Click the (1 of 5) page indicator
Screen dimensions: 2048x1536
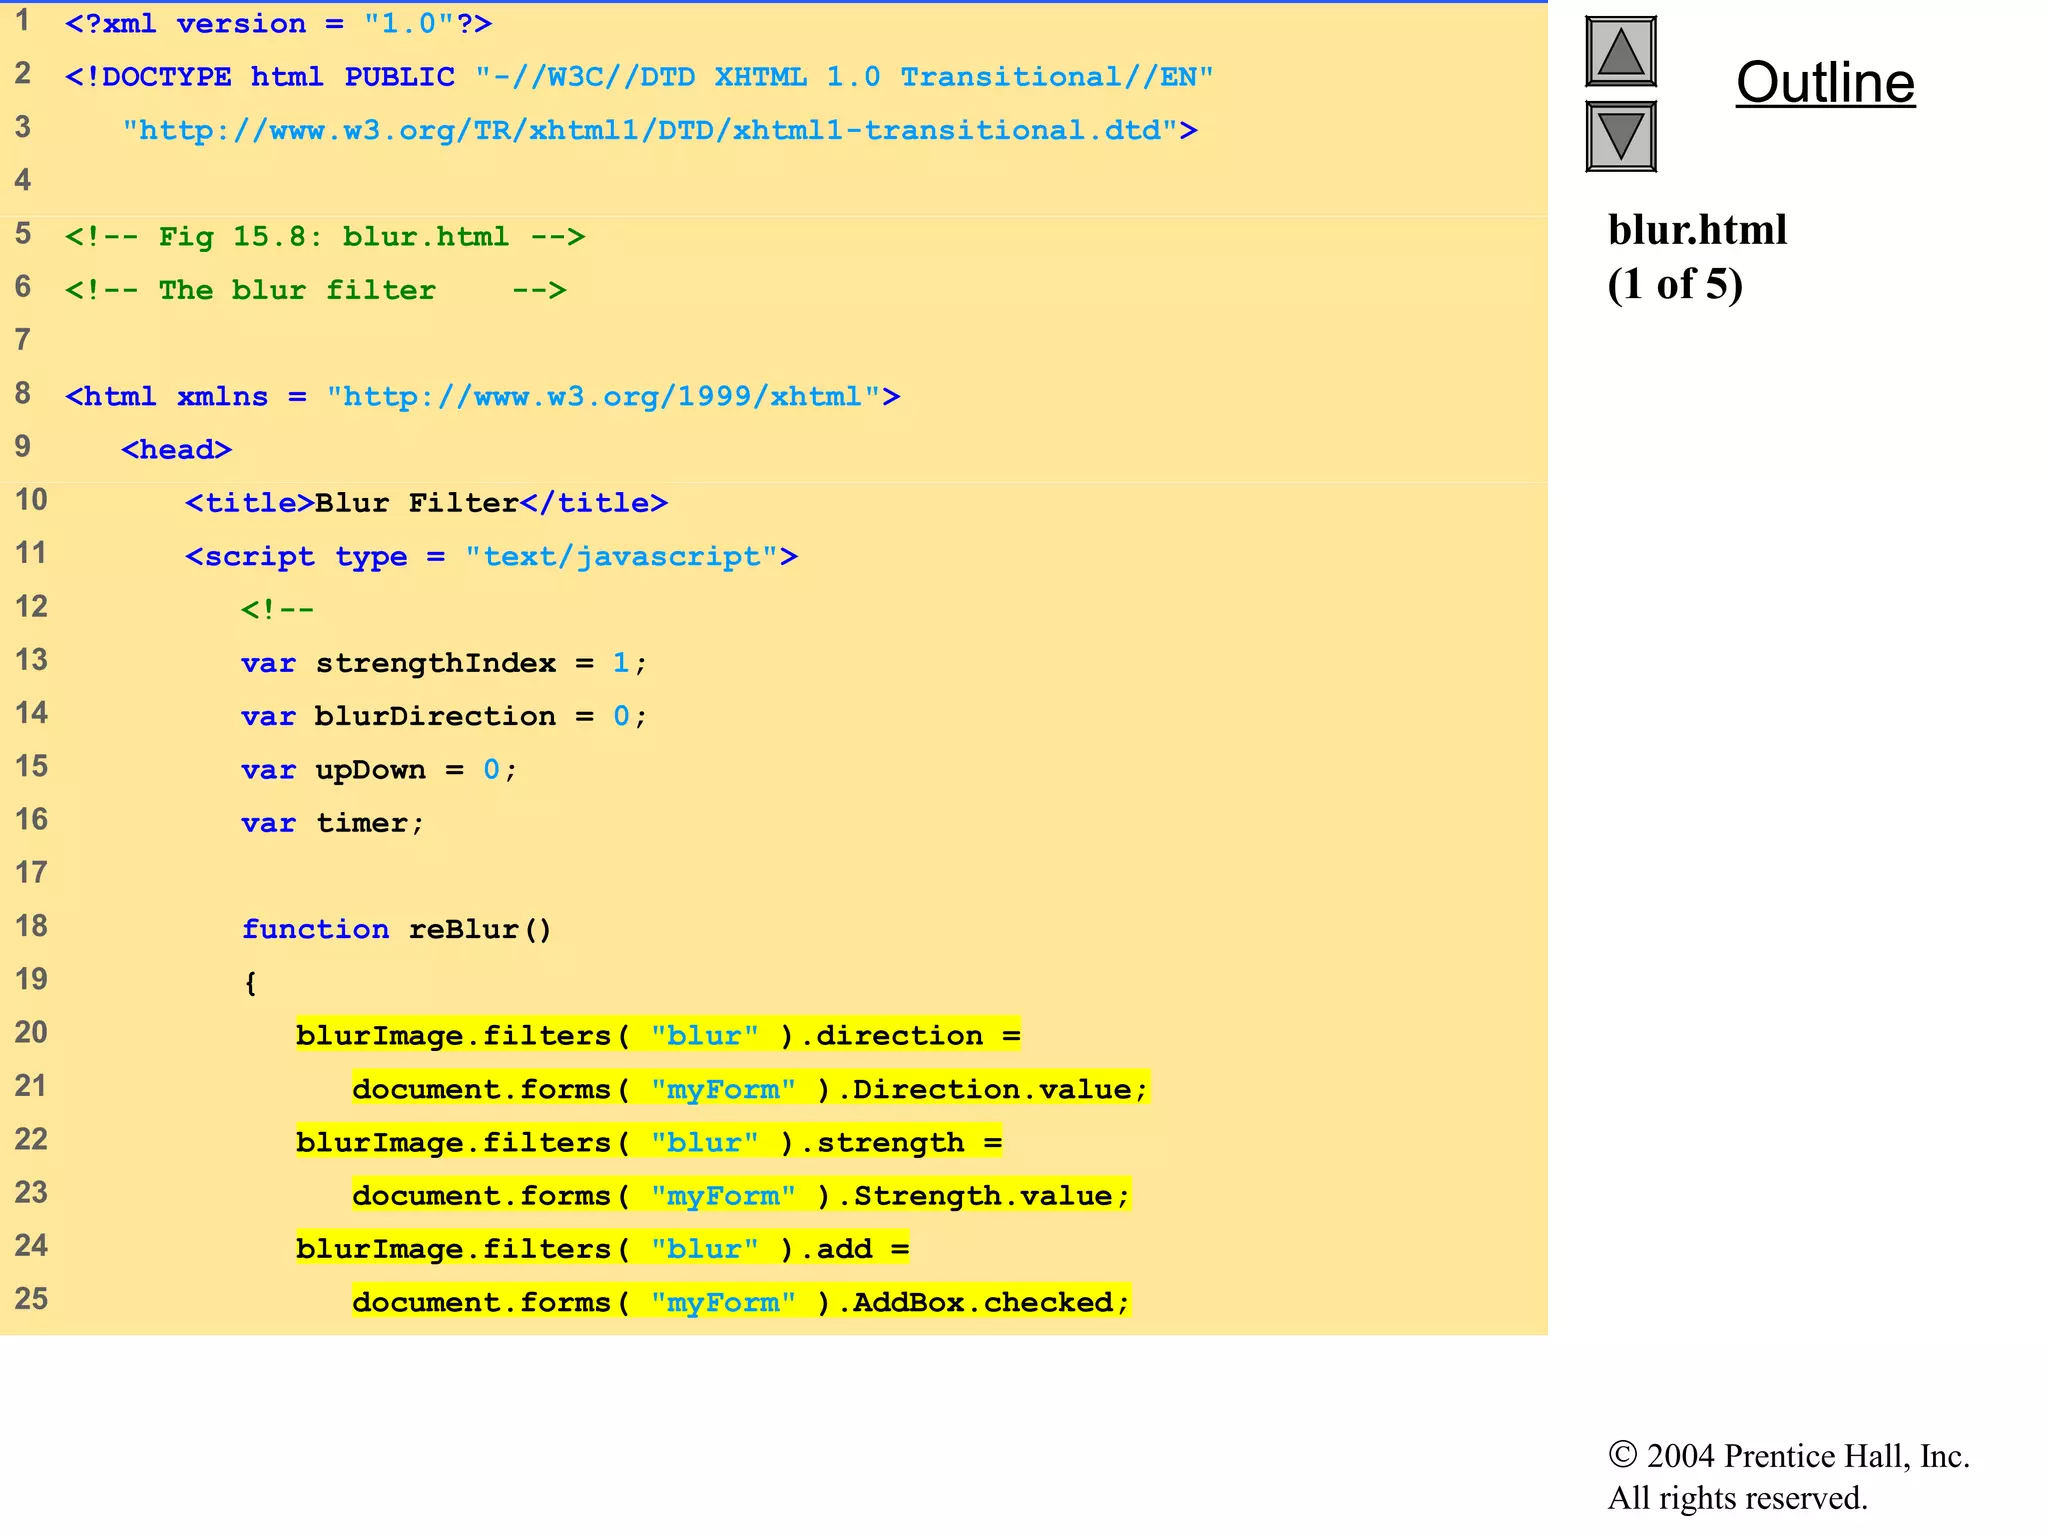(x=1675, y=284)
